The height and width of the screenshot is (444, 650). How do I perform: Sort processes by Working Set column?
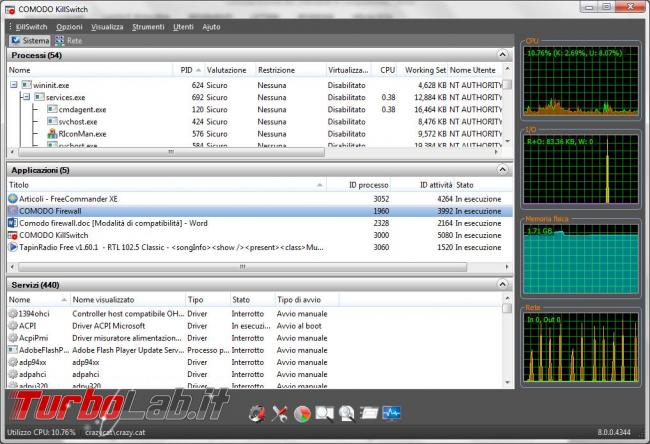423,70
